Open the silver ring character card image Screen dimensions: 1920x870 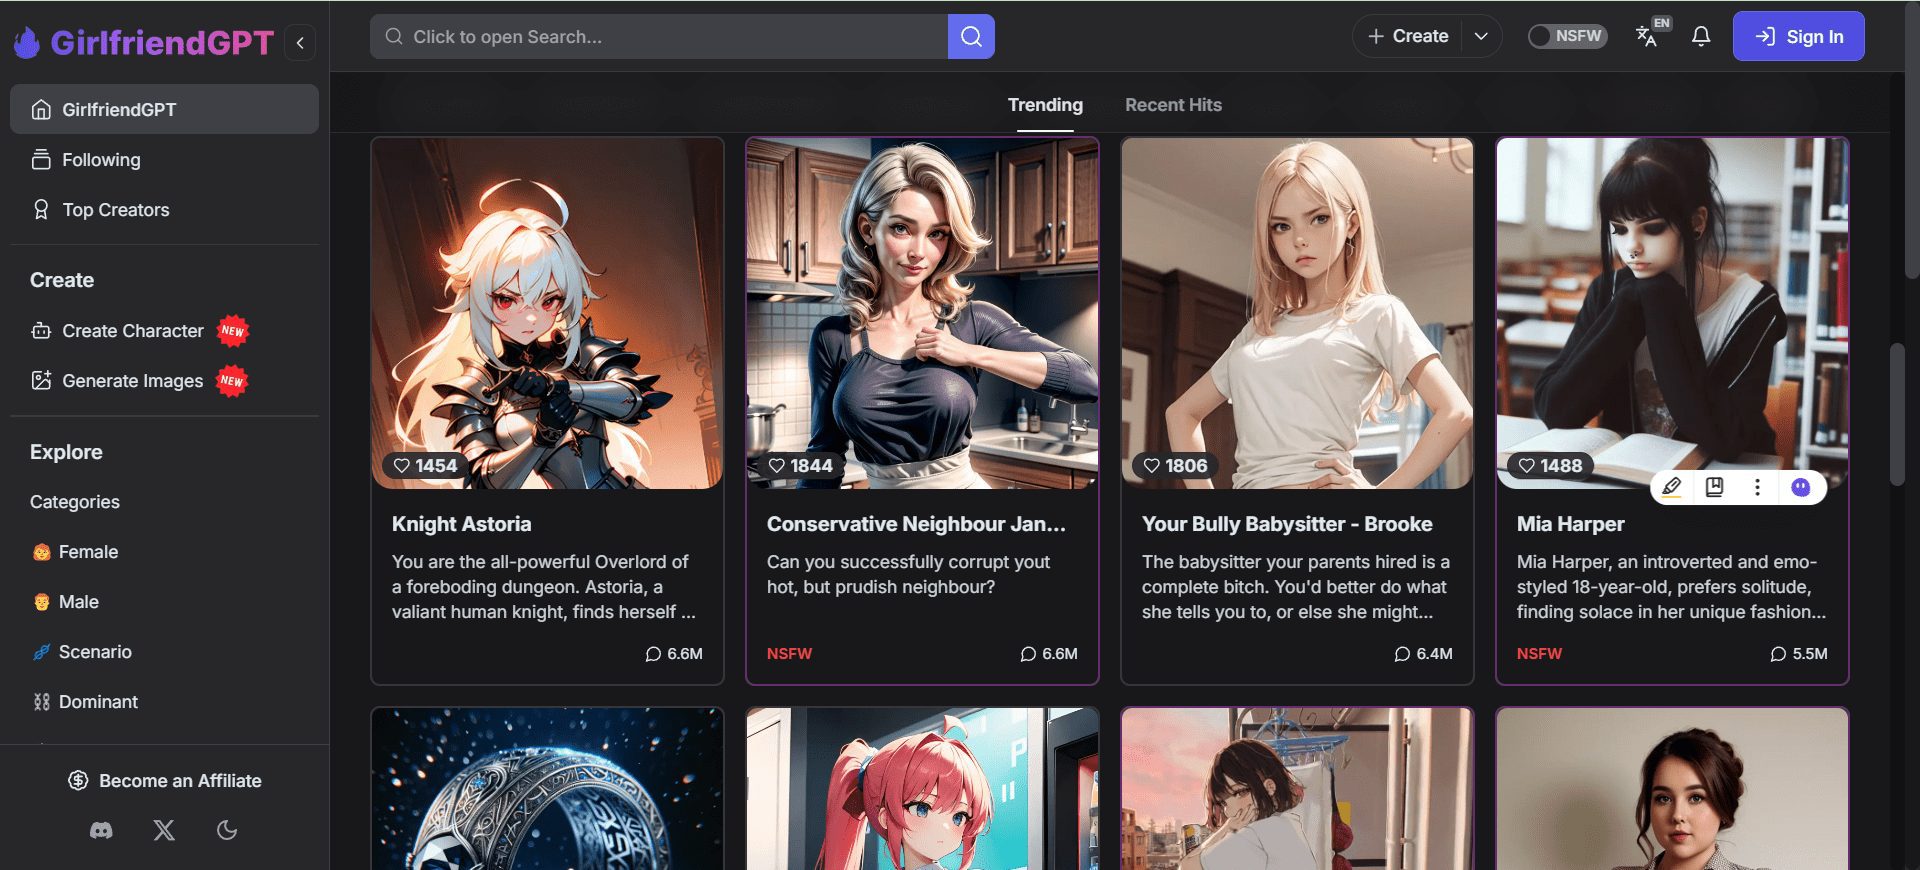pyautogui.click(x=547, y=789)
